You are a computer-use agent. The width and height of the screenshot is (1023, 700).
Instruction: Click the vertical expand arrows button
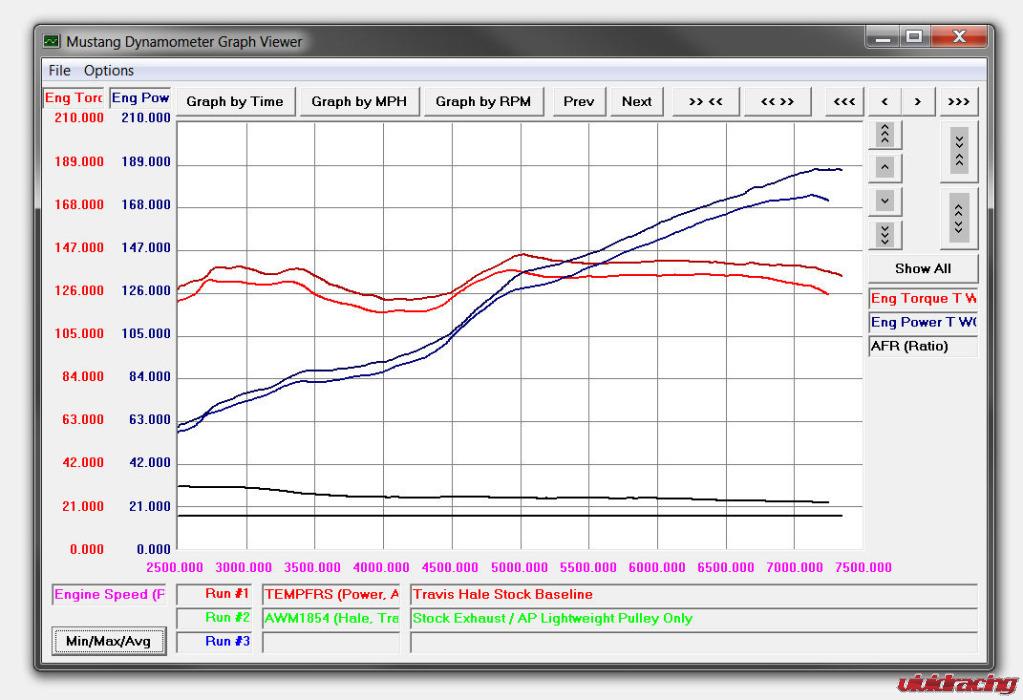(x=959, y=218)
